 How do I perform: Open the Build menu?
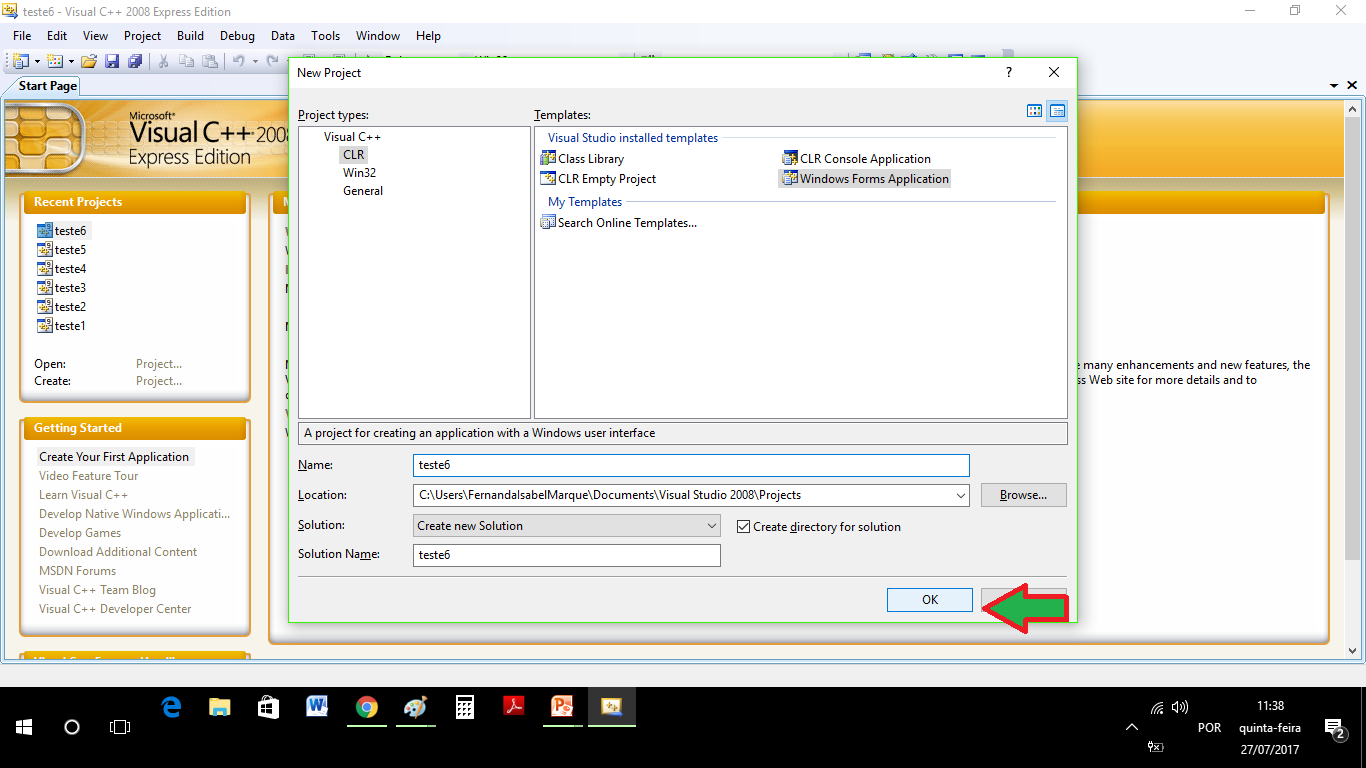click(190, 36)
